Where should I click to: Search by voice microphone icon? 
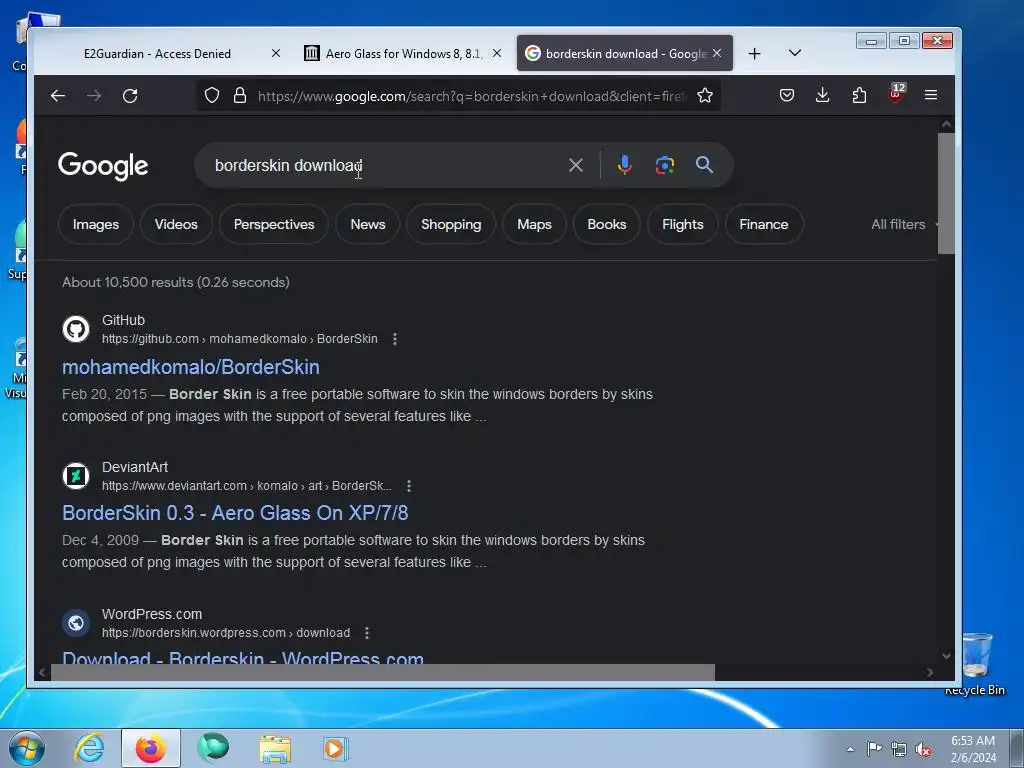[624, 165]
